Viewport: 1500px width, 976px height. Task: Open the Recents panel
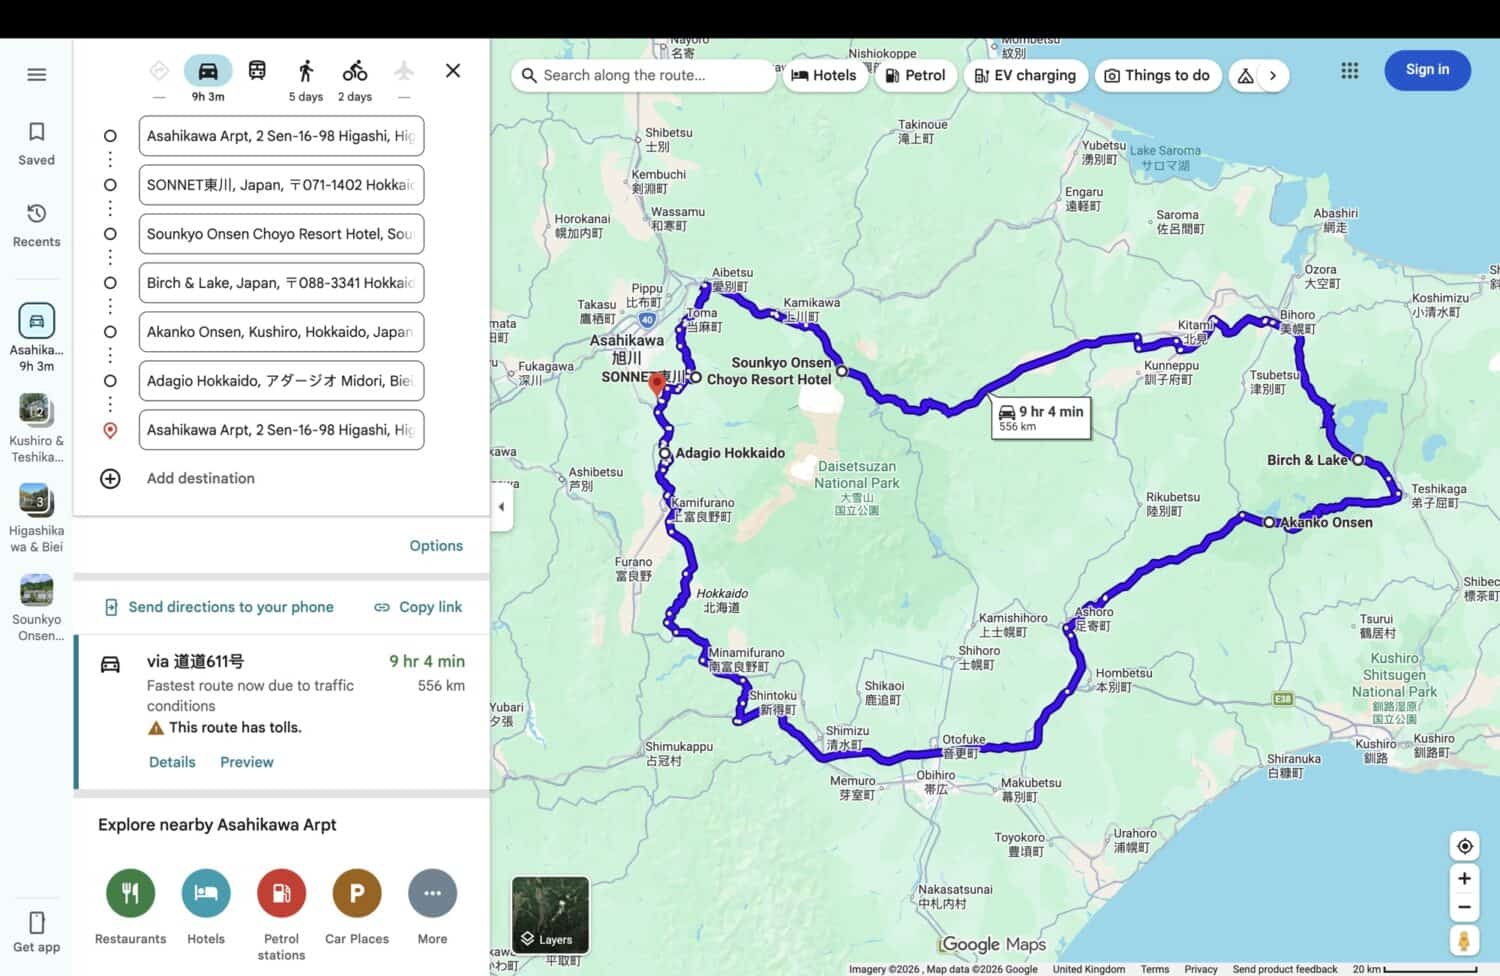tap(36, 225)
